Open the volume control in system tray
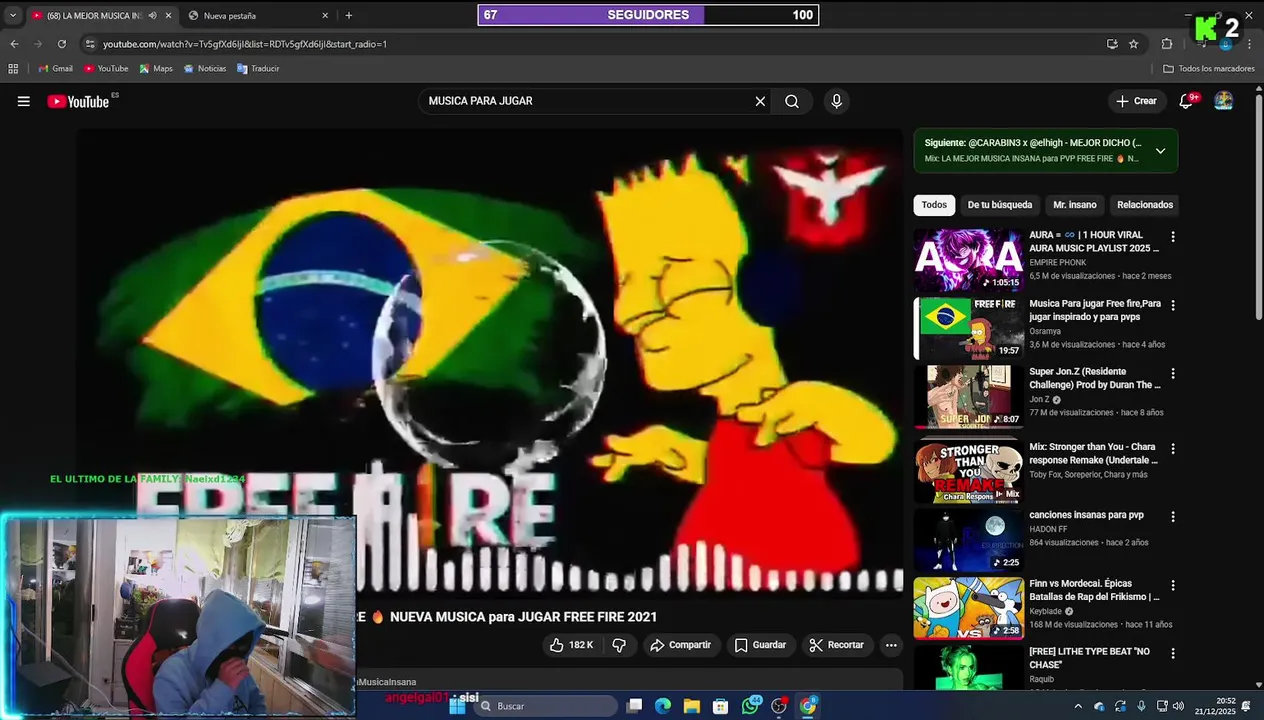This screenshot has height=720, width=1264. [1178, 707]
